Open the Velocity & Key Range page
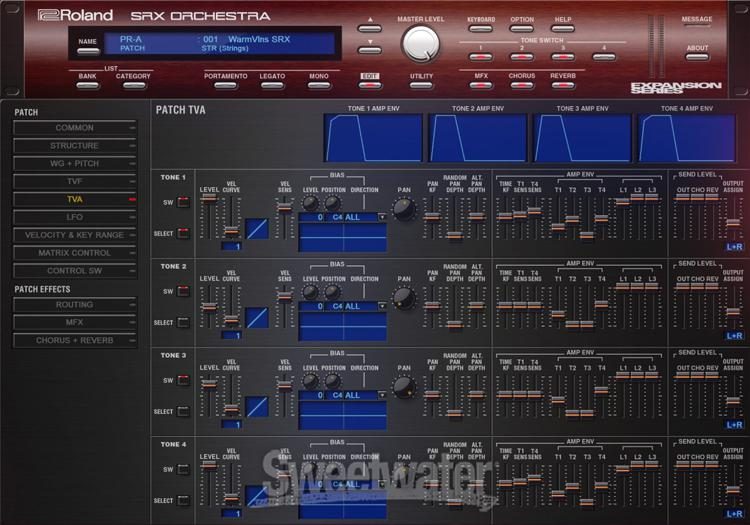 pos(75,235)
